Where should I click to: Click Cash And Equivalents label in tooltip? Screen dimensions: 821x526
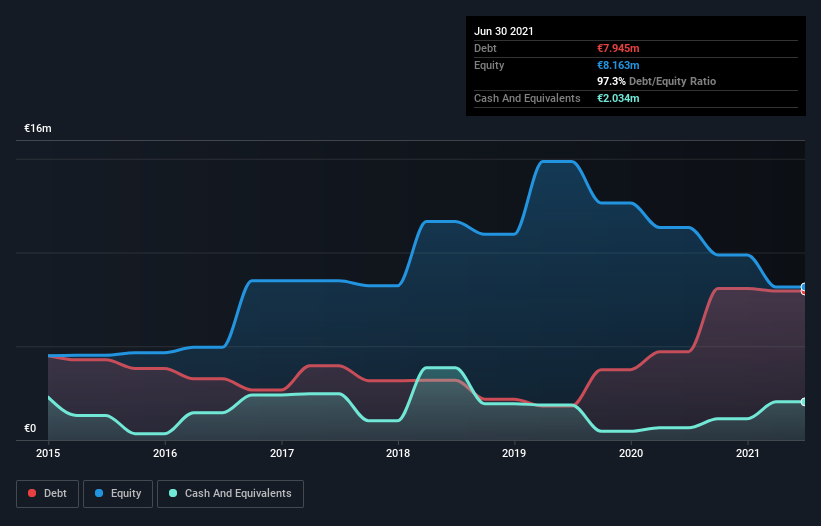(527, 98)
